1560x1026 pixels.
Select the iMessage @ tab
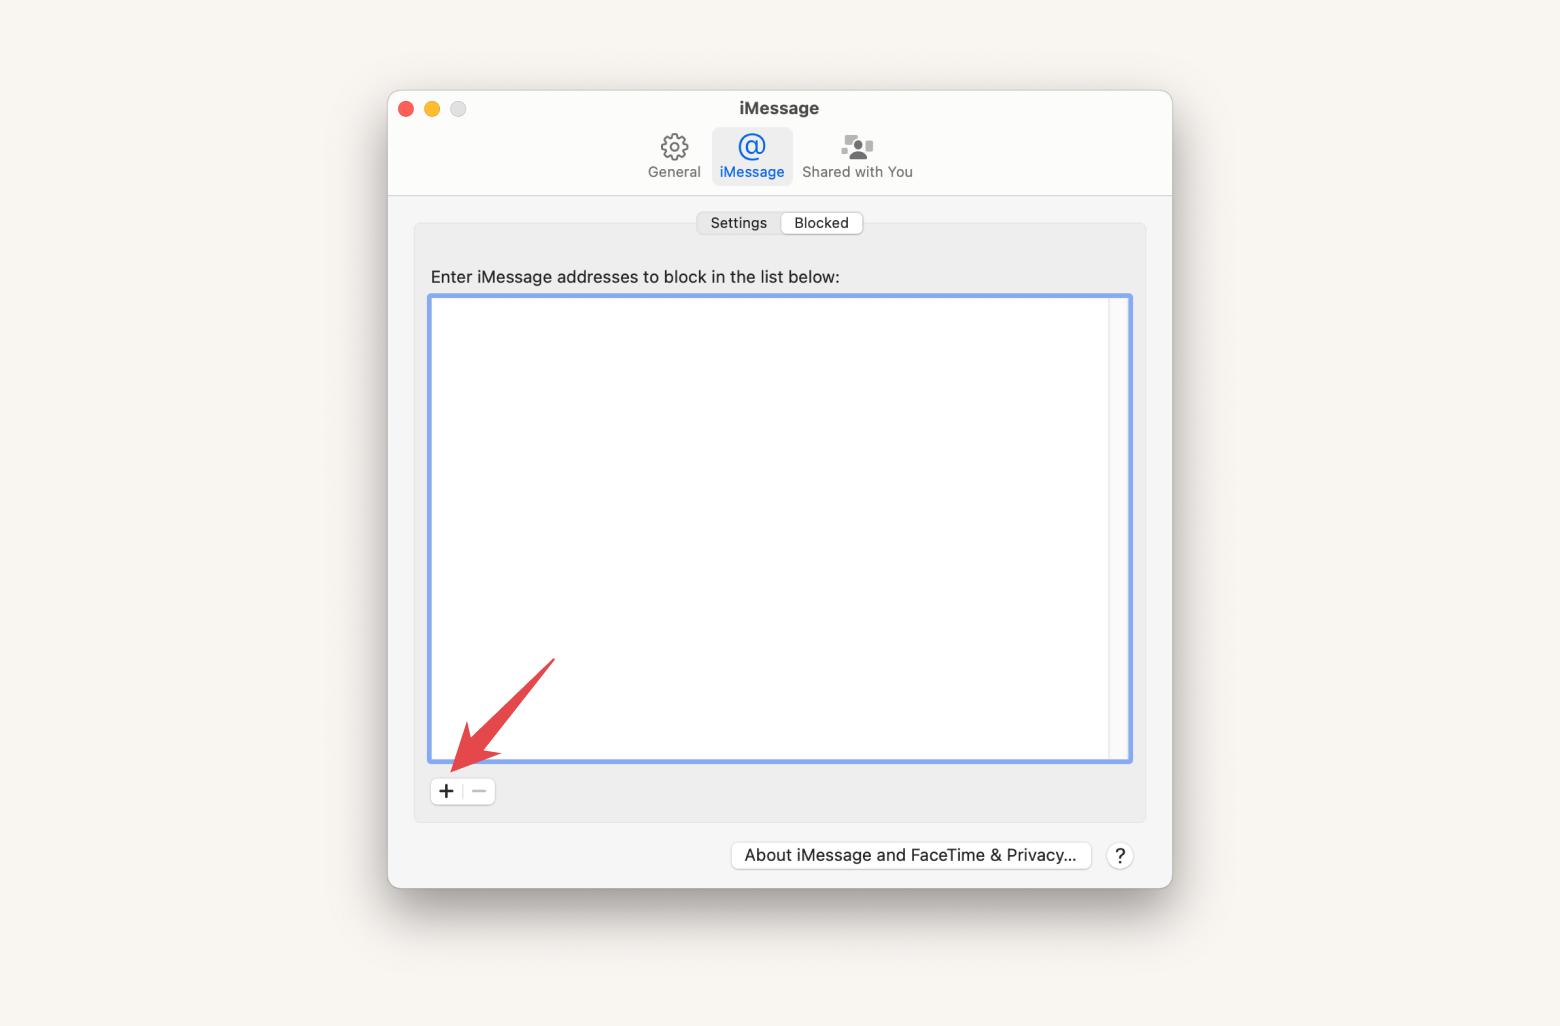(x=752, y=156)
